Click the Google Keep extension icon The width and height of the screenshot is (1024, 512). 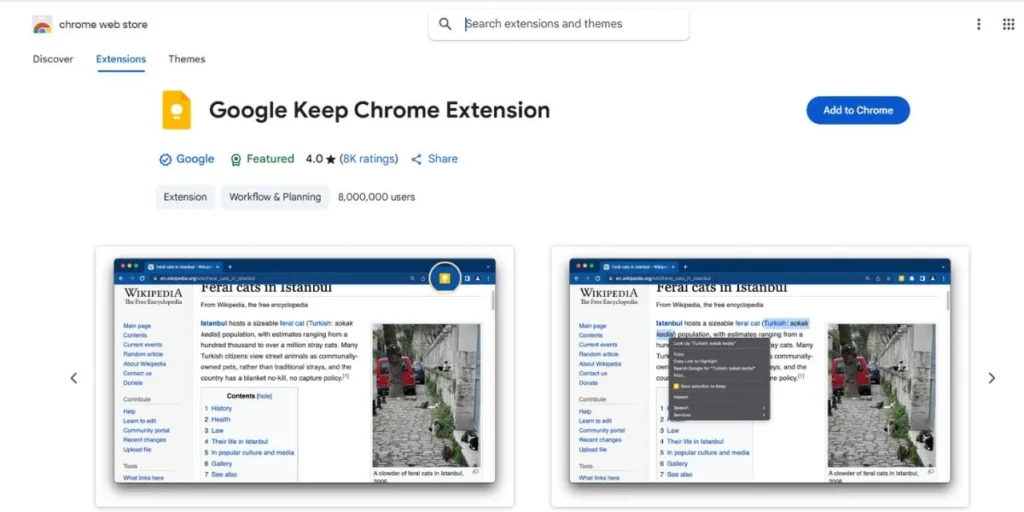(x=176, y=110)
